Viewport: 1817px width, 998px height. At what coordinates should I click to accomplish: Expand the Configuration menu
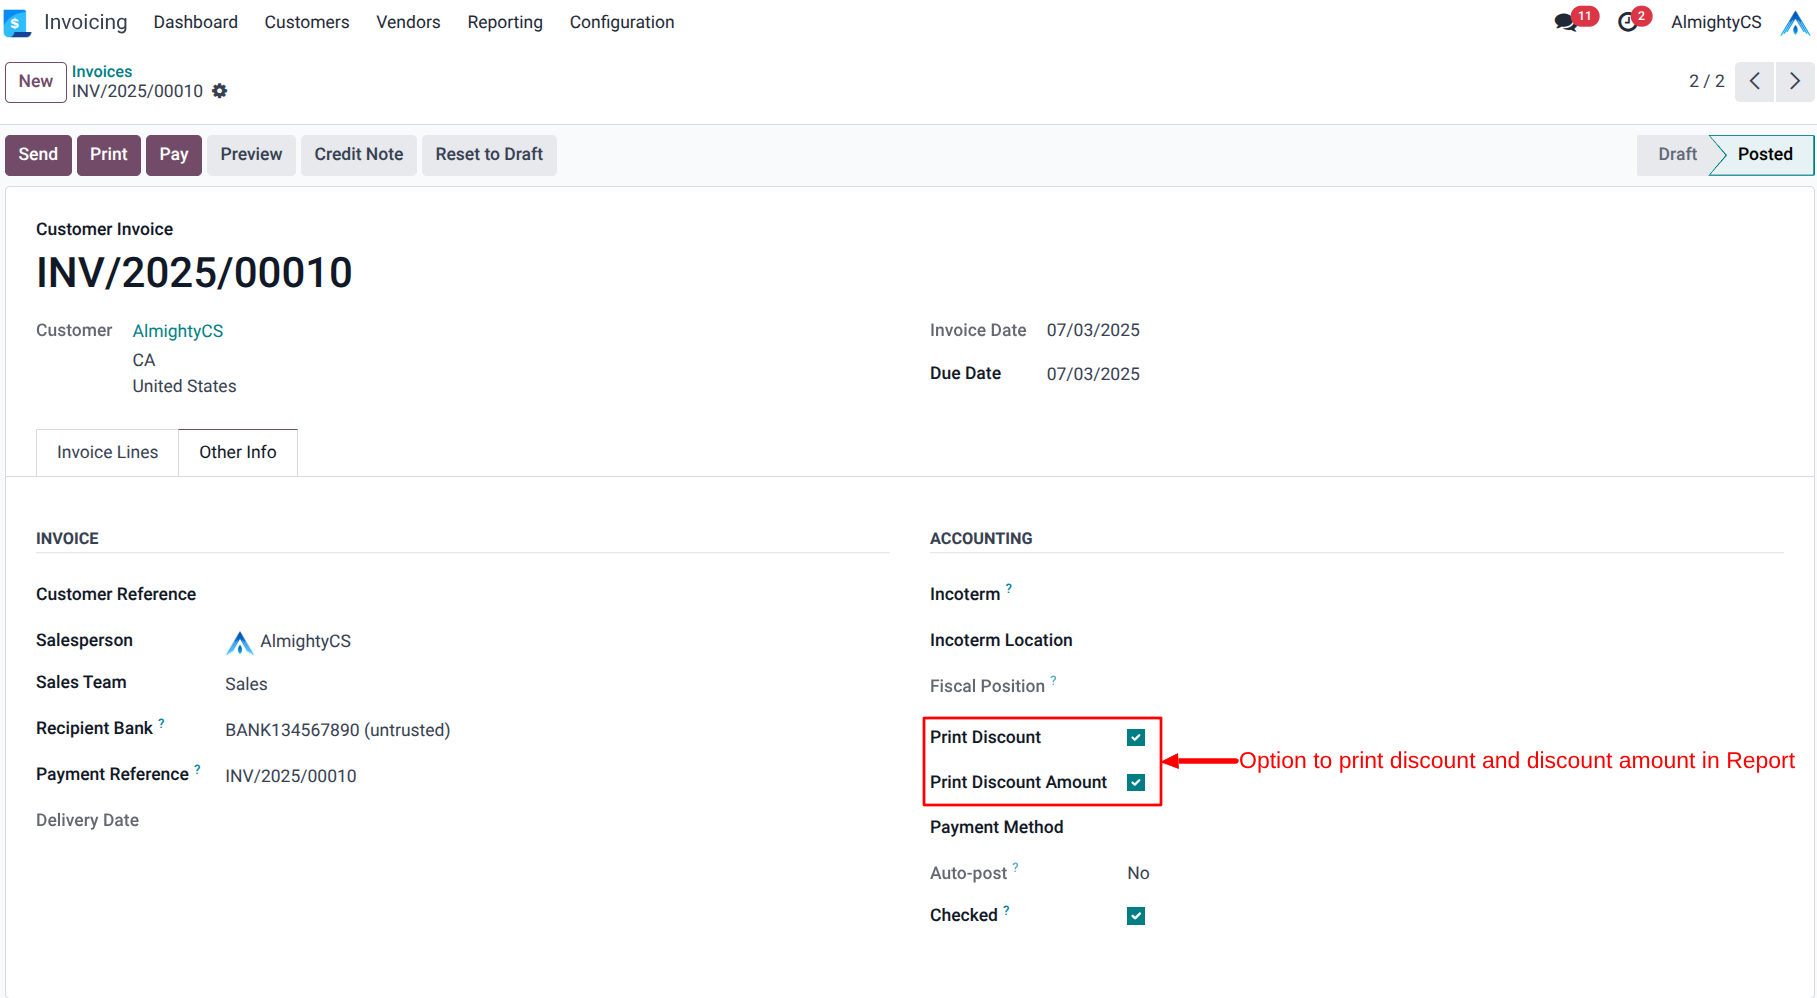[x=622, y=22]
